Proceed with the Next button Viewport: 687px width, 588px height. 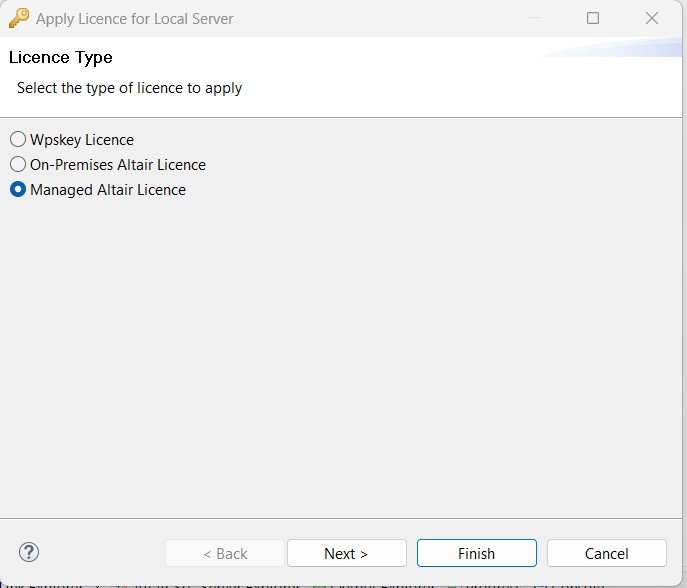[346, 553]
